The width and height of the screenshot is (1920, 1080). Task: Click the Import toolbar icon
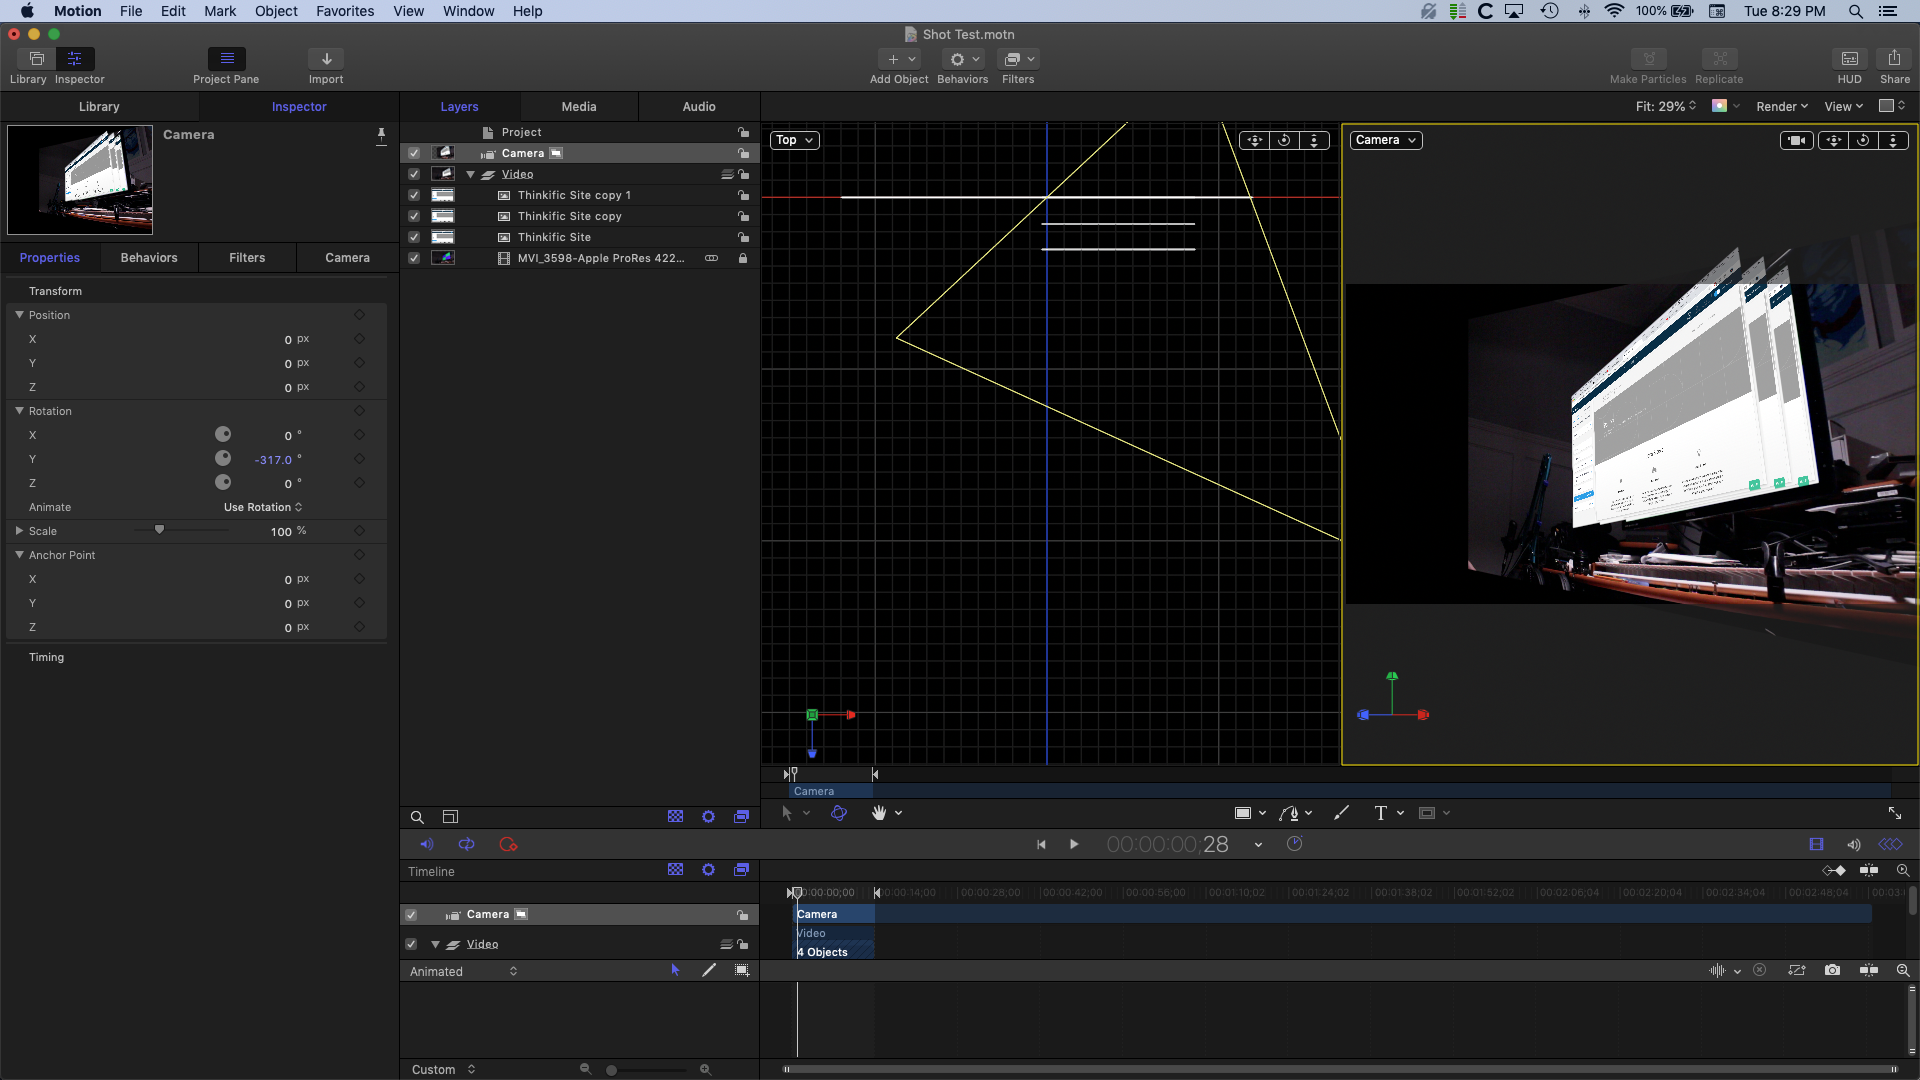326,59
